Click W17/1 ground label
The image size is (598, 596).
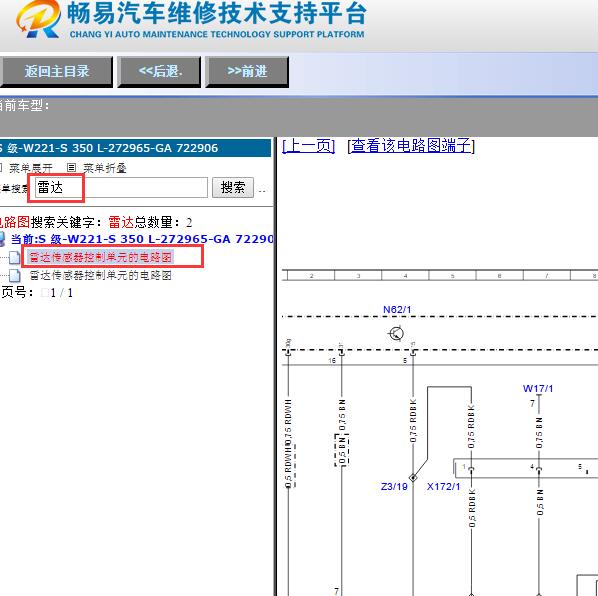coord(538,389)
